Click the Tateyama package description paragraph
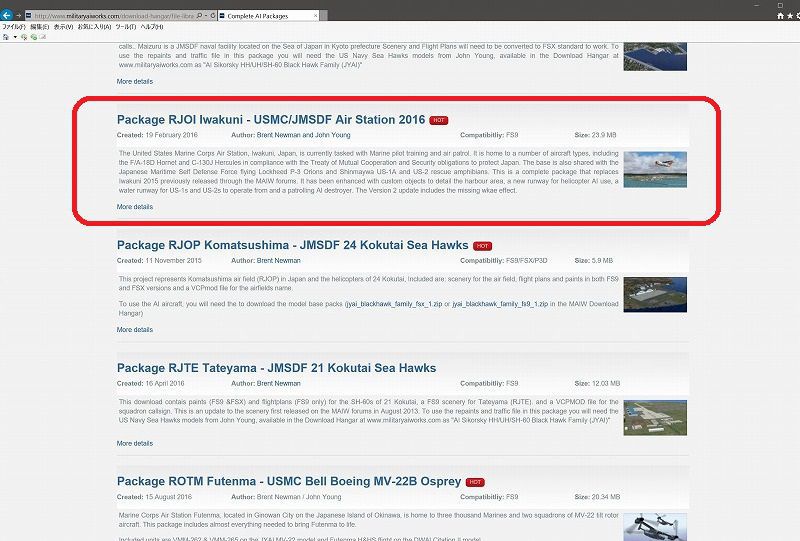This screenshot has width=800, height=541. (368, 411)
